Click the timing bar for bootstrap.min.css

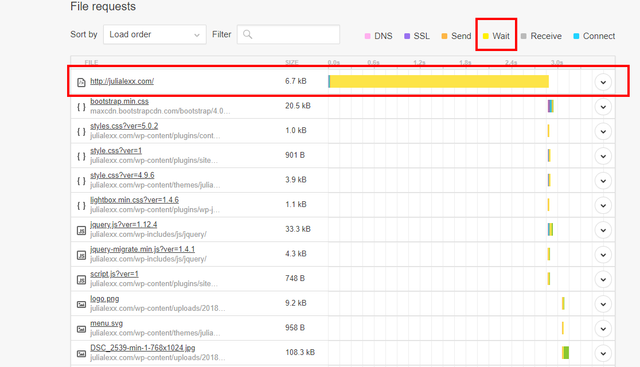click(551, 106)
